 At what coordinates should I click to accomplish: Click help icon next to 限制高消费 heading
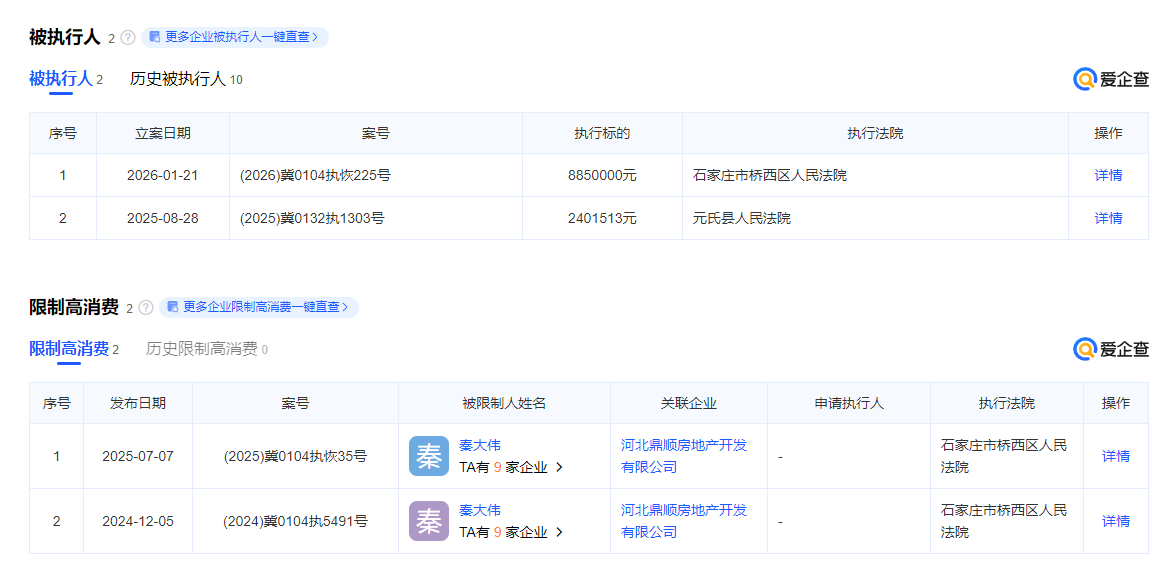click(x=146, y=308)
